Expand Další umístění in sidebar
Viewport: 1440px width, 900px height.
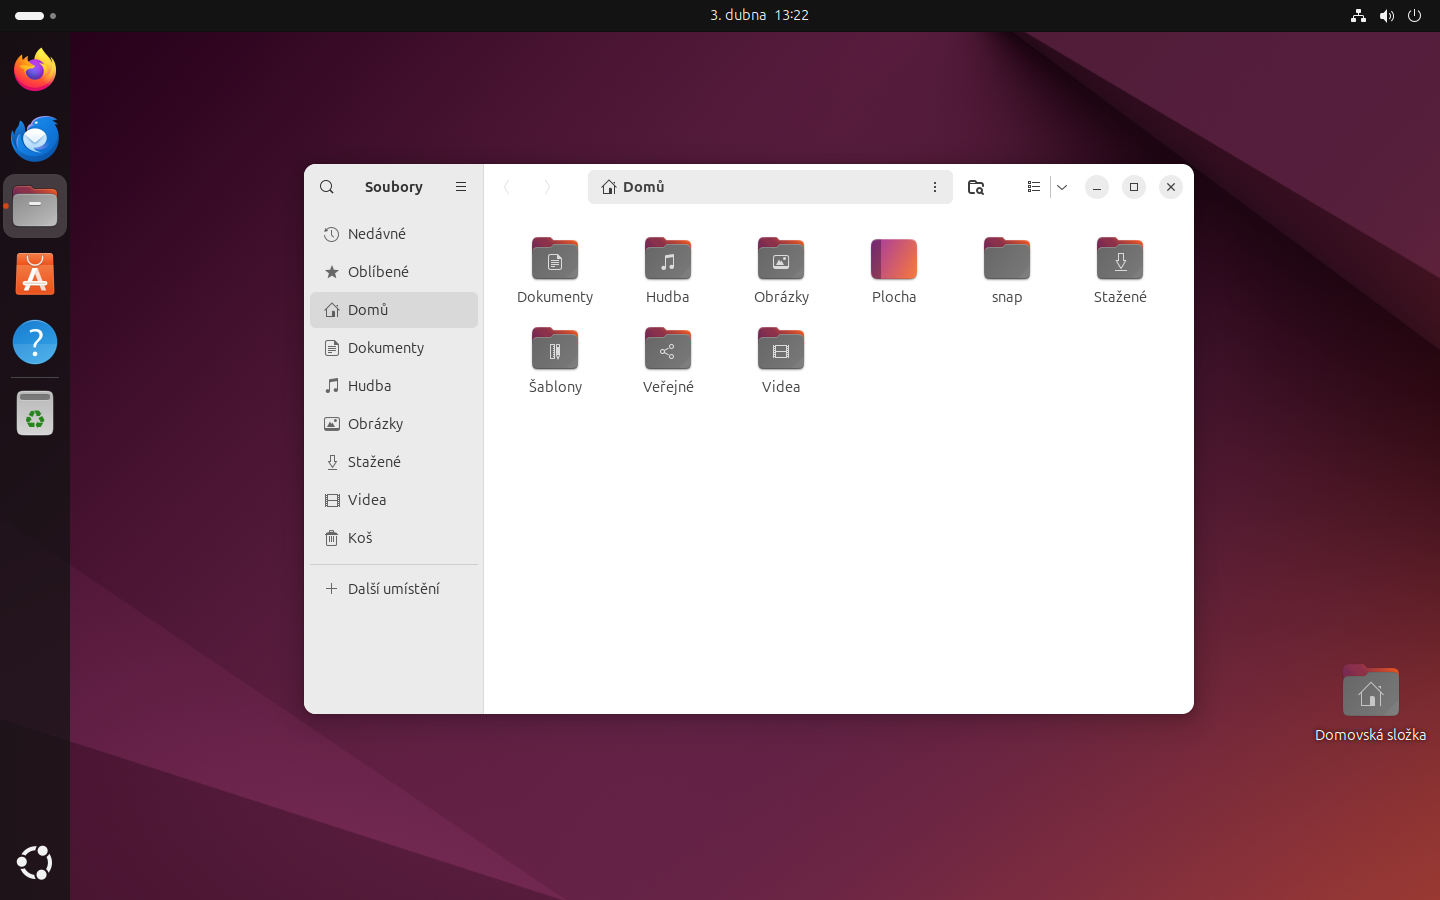click(x=393, y=589)
